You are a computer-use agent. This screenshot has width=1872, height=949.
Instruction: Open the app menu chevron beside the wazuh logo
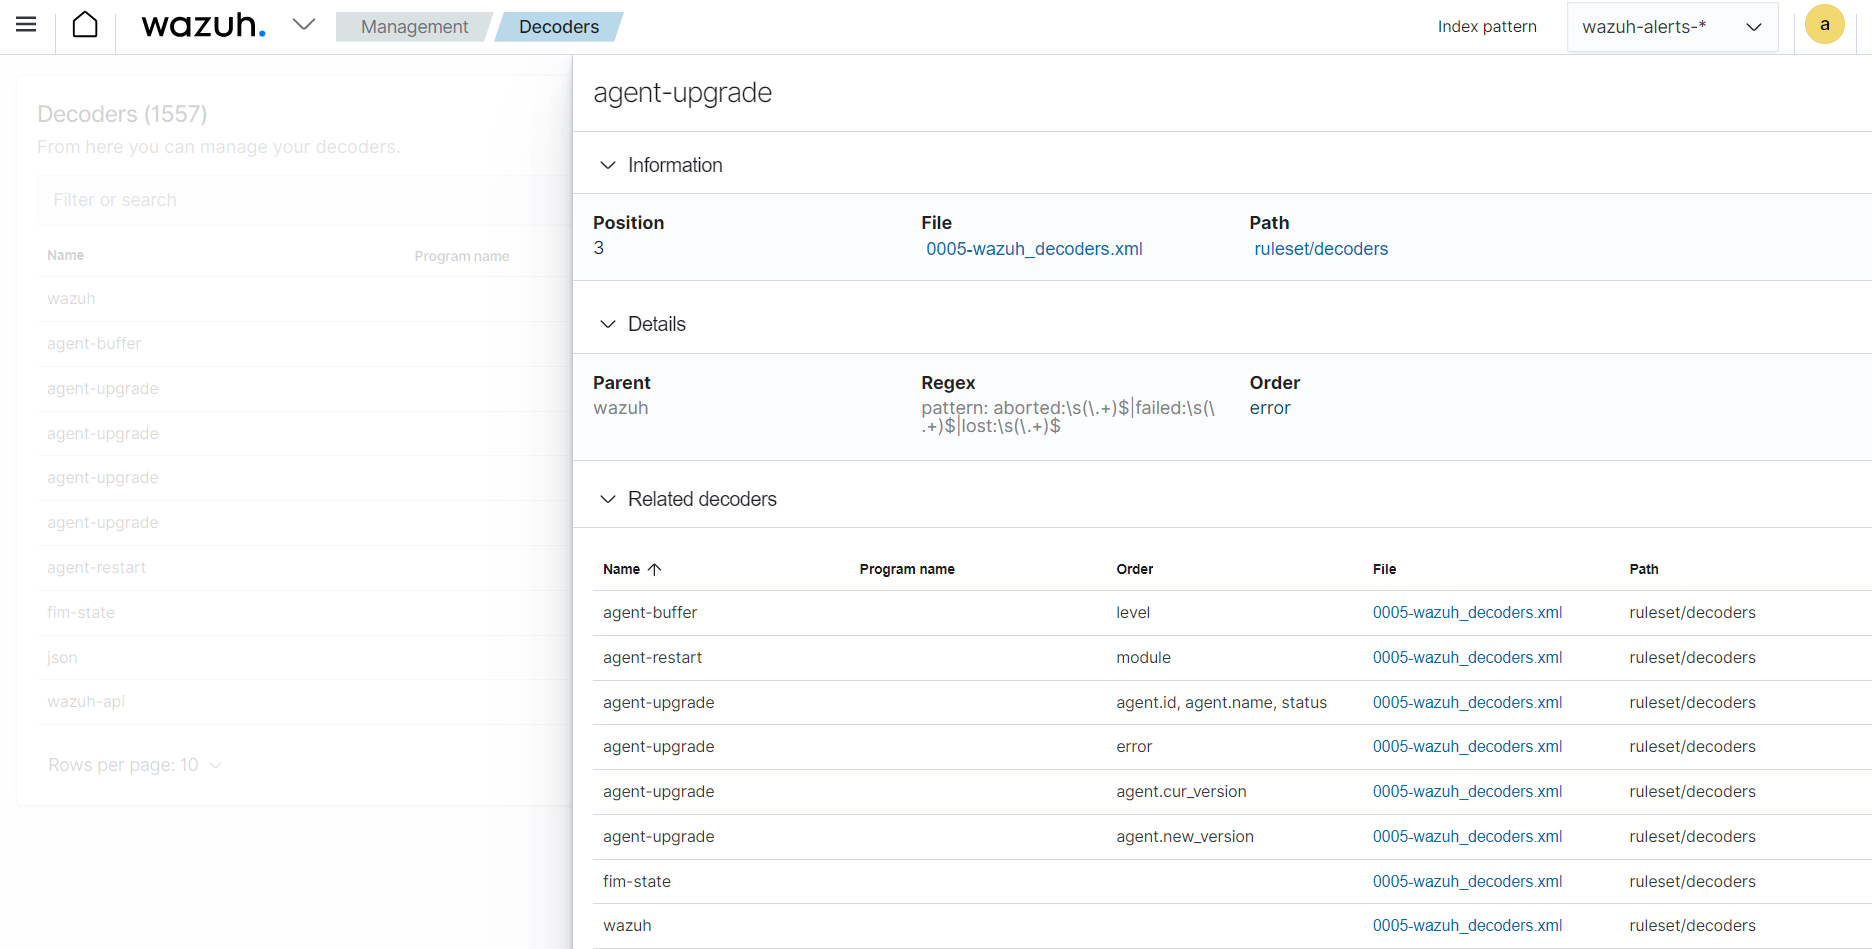coord(304,25)
